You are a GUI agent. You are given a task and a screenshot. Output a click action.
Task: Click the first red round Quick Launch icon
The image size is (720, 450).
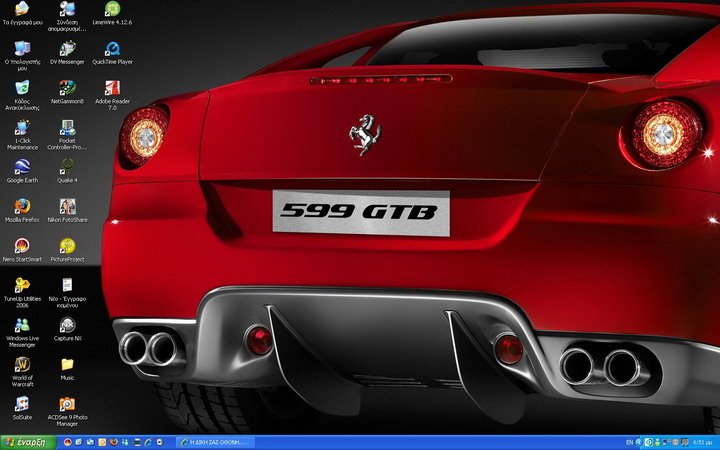[68, 442]
